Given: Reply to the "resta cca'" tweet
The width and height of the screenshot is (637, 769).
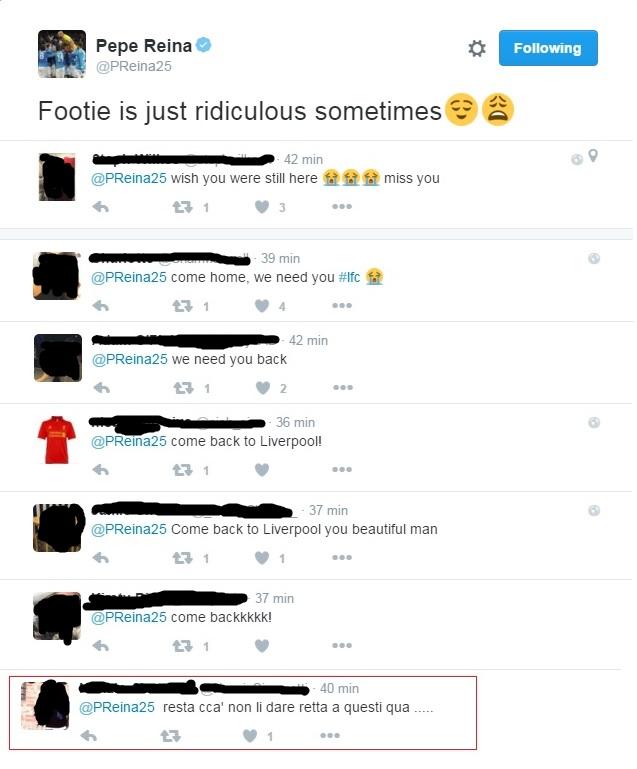Looking at the screenshot, I should 89,736.
